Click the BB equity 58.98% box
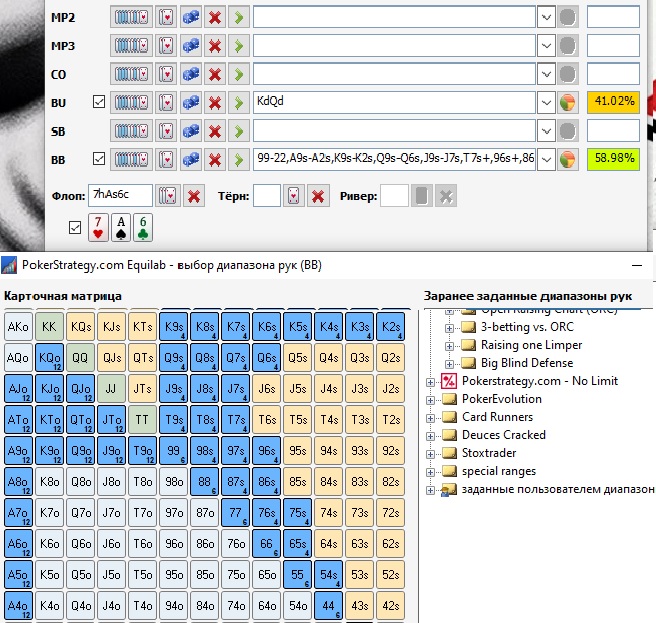The height and width of the screenshot is (623, 656). (613, 159)
